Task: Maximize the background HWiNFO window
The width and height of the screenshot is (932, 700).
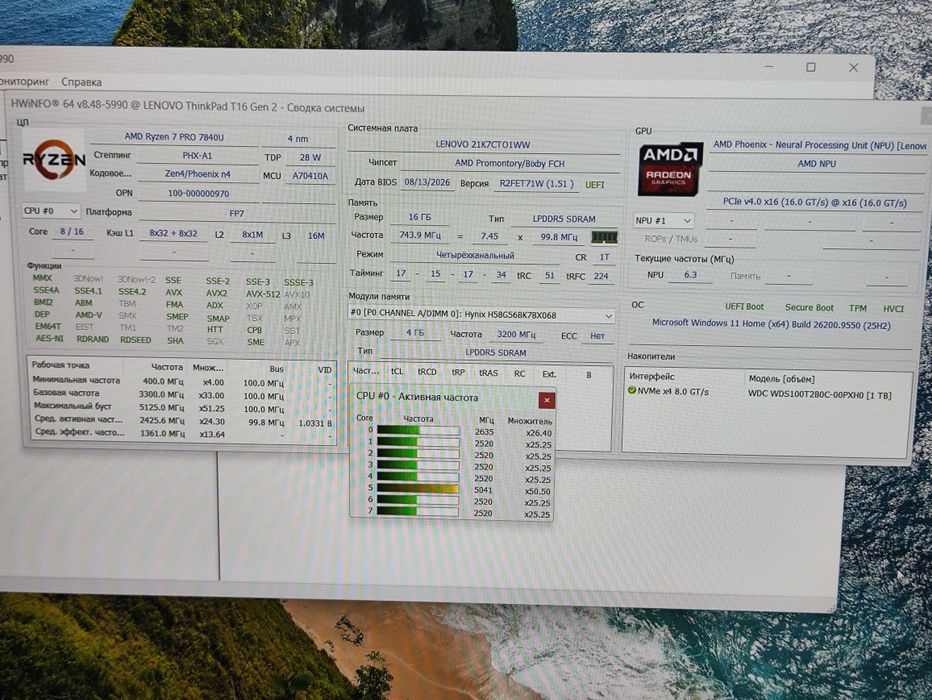Action: [810, 67]
